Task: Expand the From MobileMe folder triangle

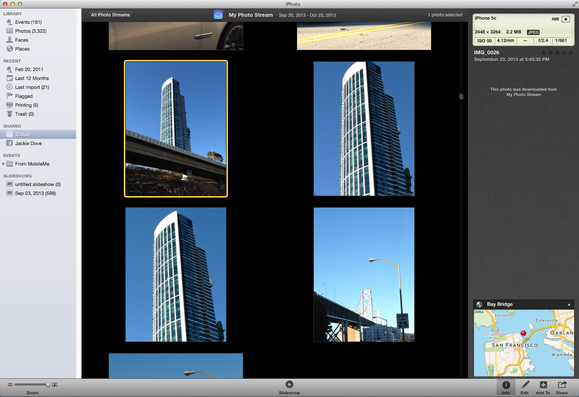Action: coord(3,164)
